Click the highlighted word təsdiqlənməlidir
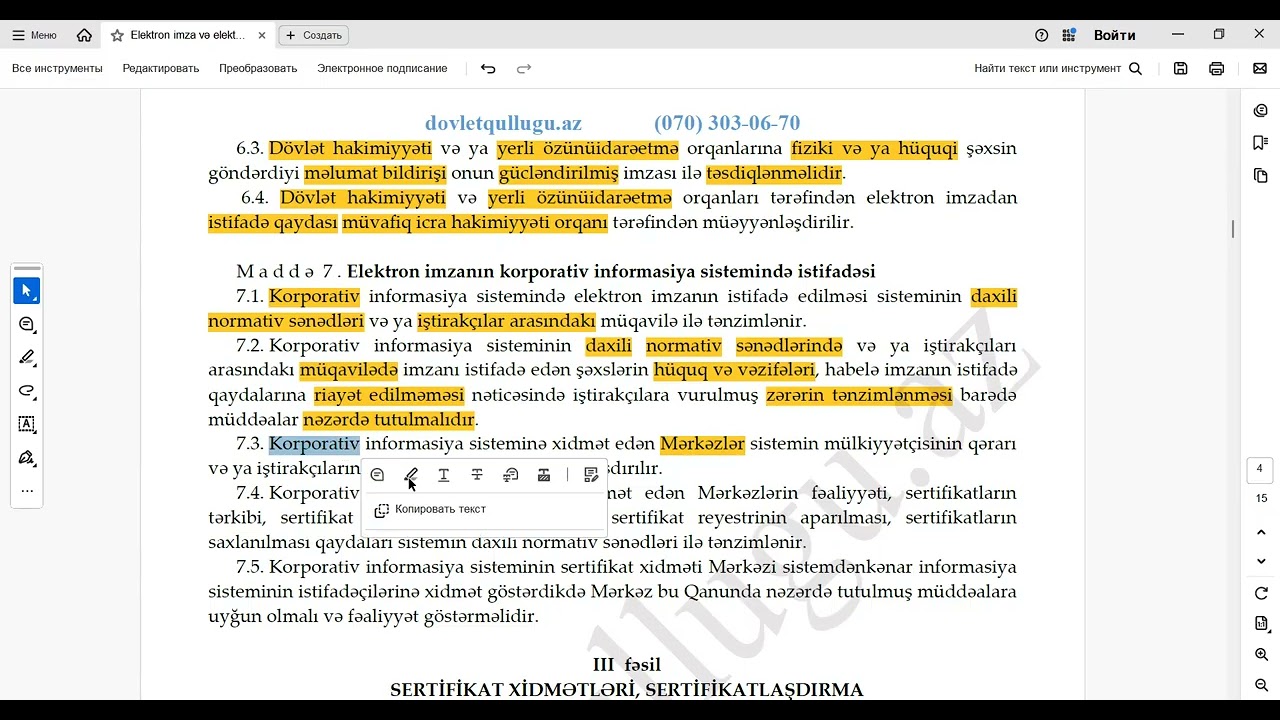 point(775,173)
